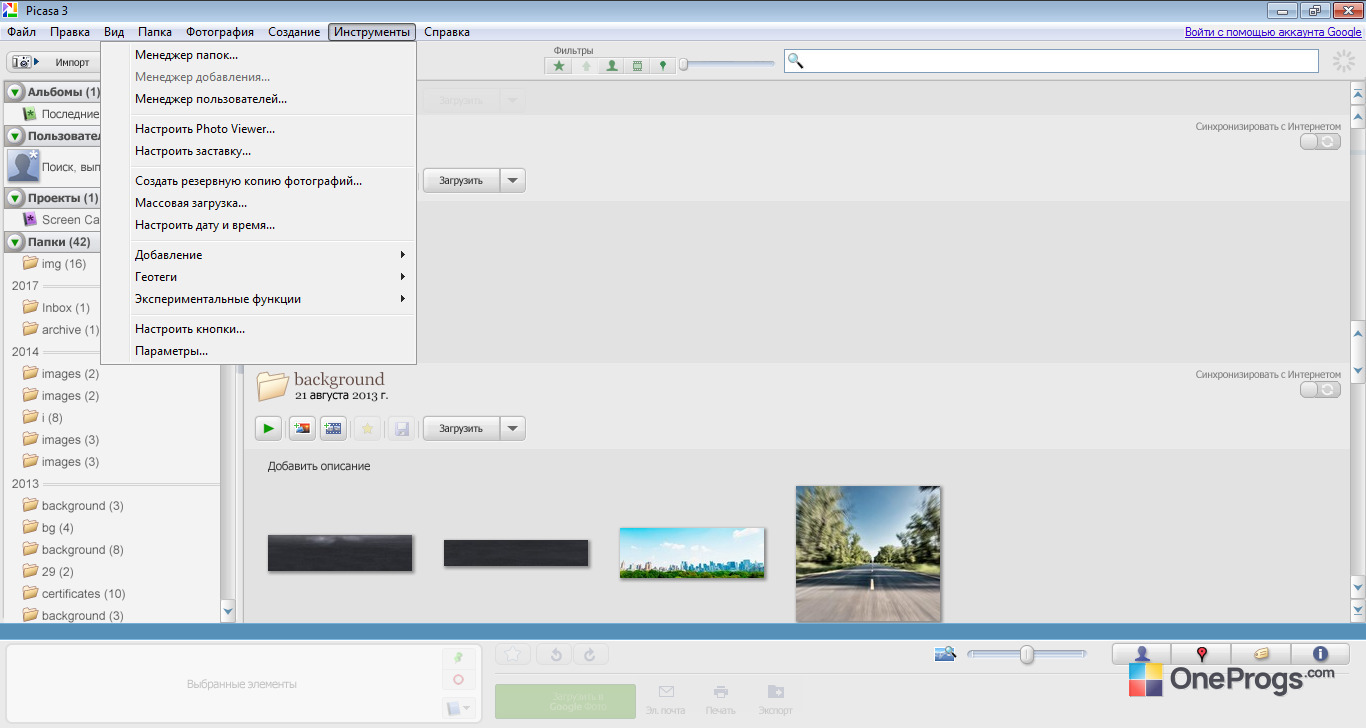The height and width of the screenshot is (728, 1366).
Task: Play slideshow of background folder
Action: click(268, 429)
